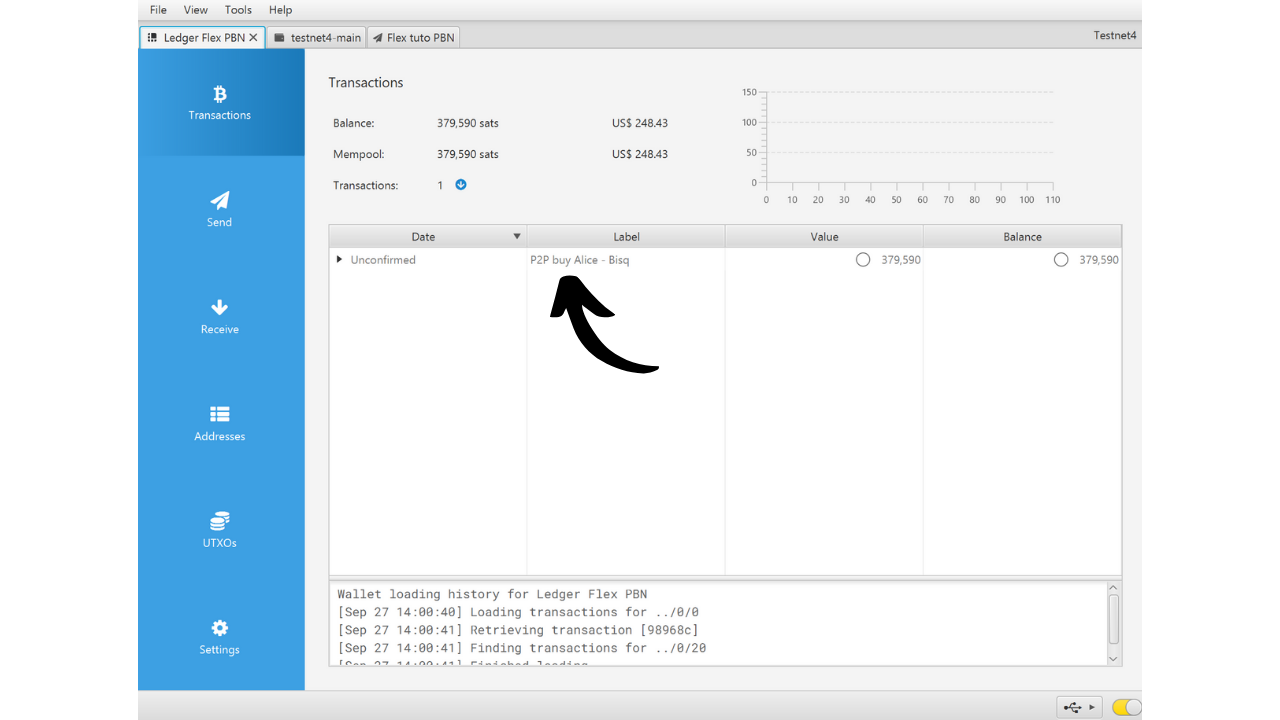The image size is (1280, 720).
Task: Click the Balance '379,590 sats' summary value
Action: click(468, 123)
